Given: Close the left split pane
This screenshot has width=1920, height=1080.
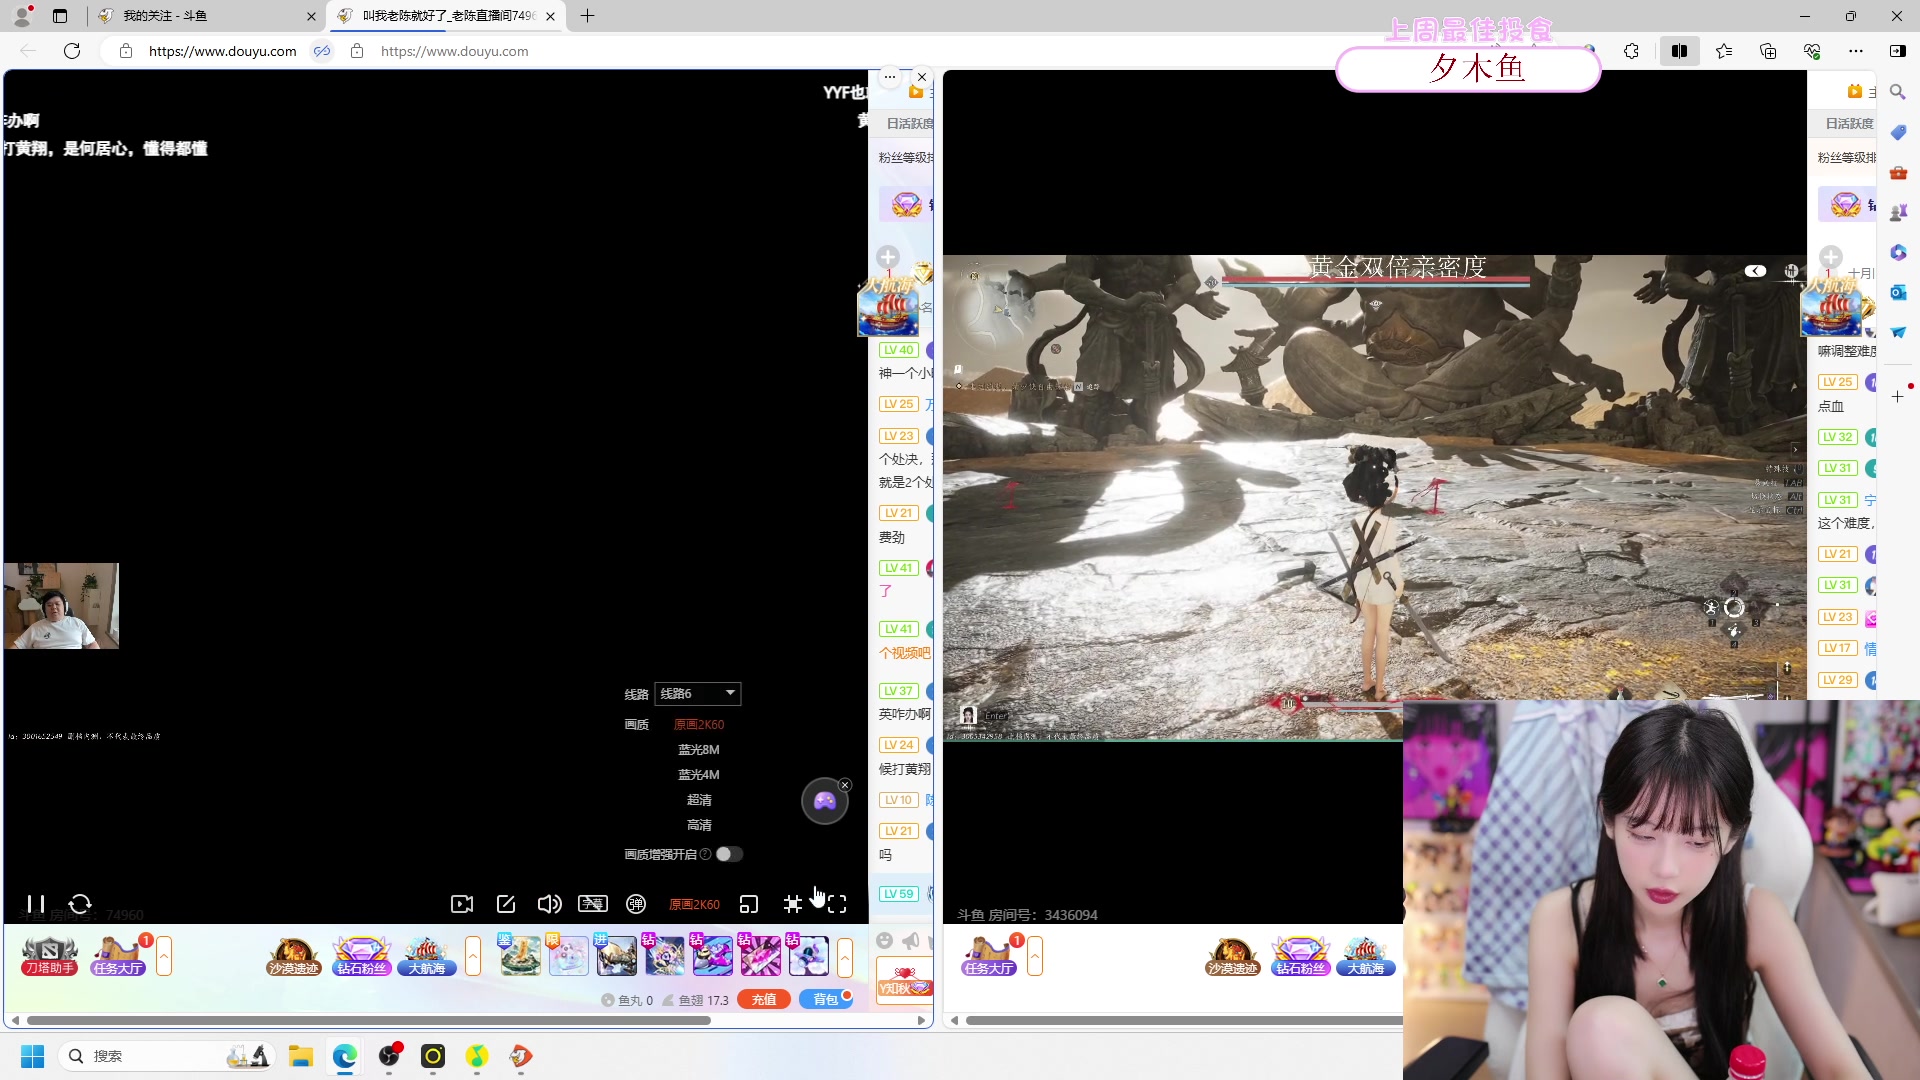Looking at the screenshot, I should pyautogui.click(x=922, y=77).
